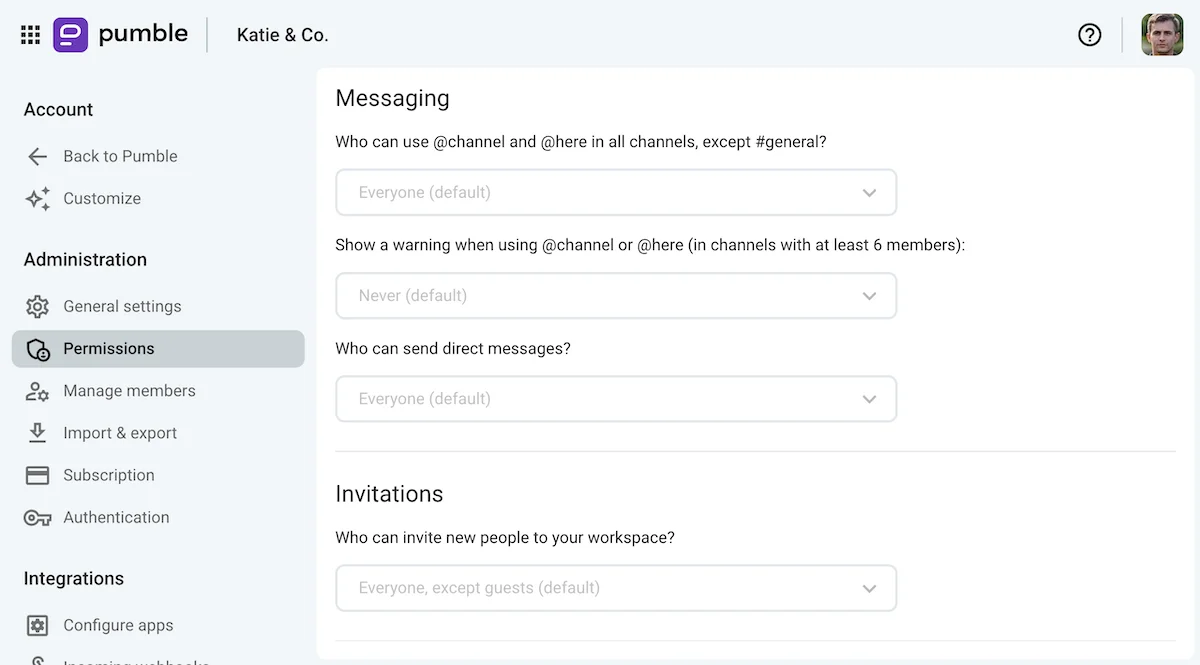
Task: Open the help question mark icon
Action: click(1090, 34)
